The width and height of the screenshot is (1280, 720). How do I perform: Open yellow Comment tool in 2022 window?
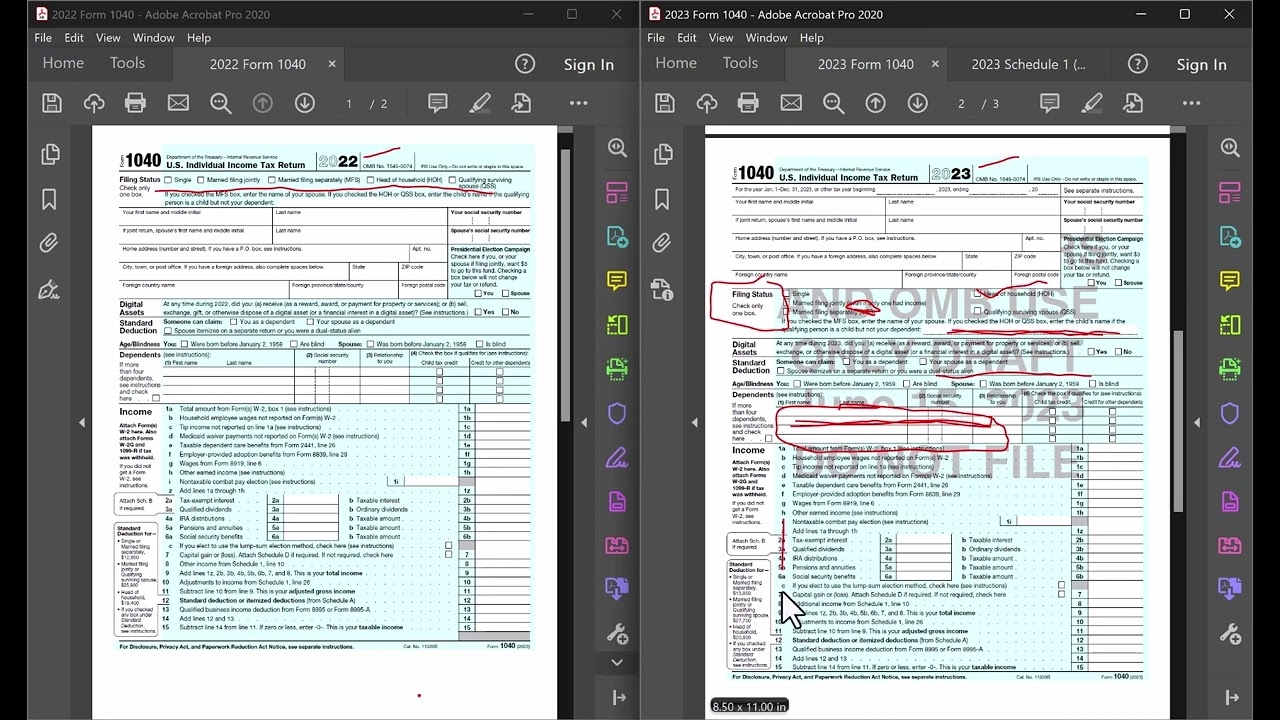pyautogui.click(x=617, y=281)
